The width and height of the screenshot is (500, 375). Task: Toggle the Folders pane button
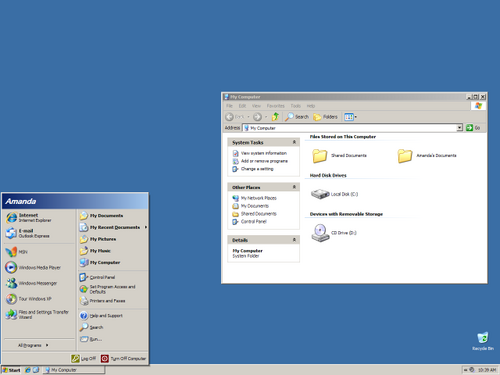325,117
